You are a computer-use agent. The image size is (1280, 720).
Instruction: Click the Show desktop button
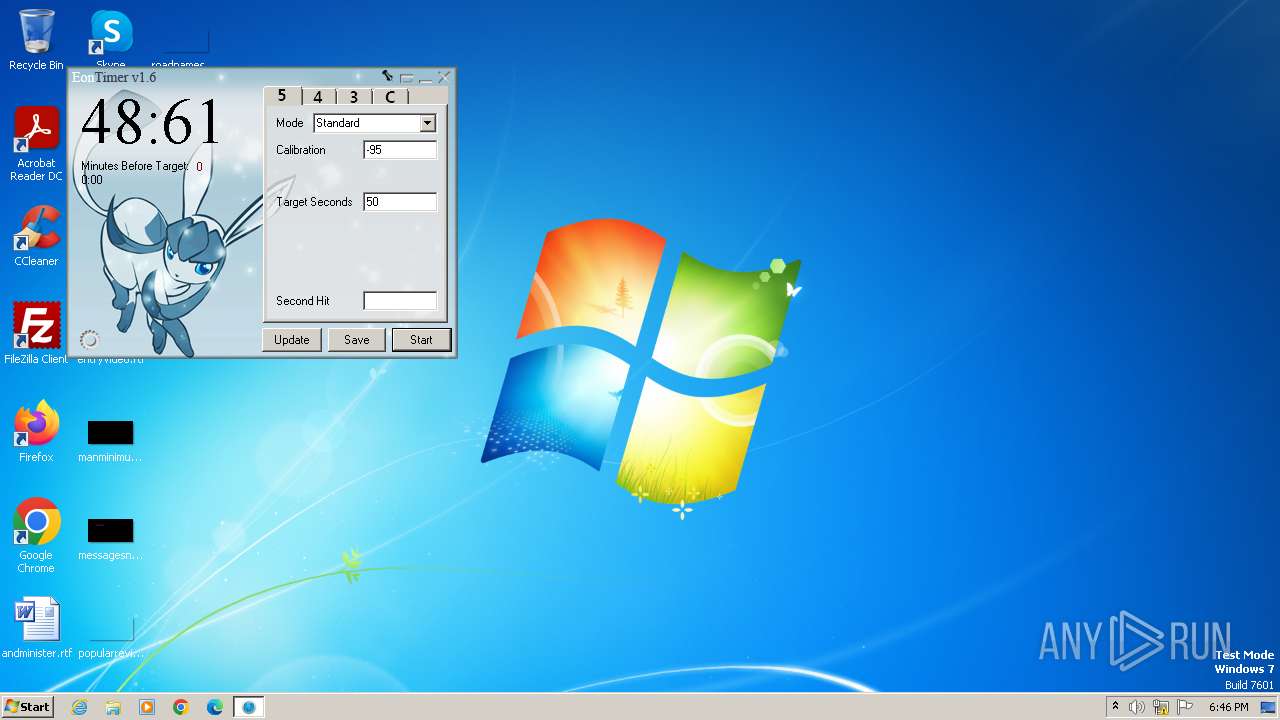click(1268, 707)
